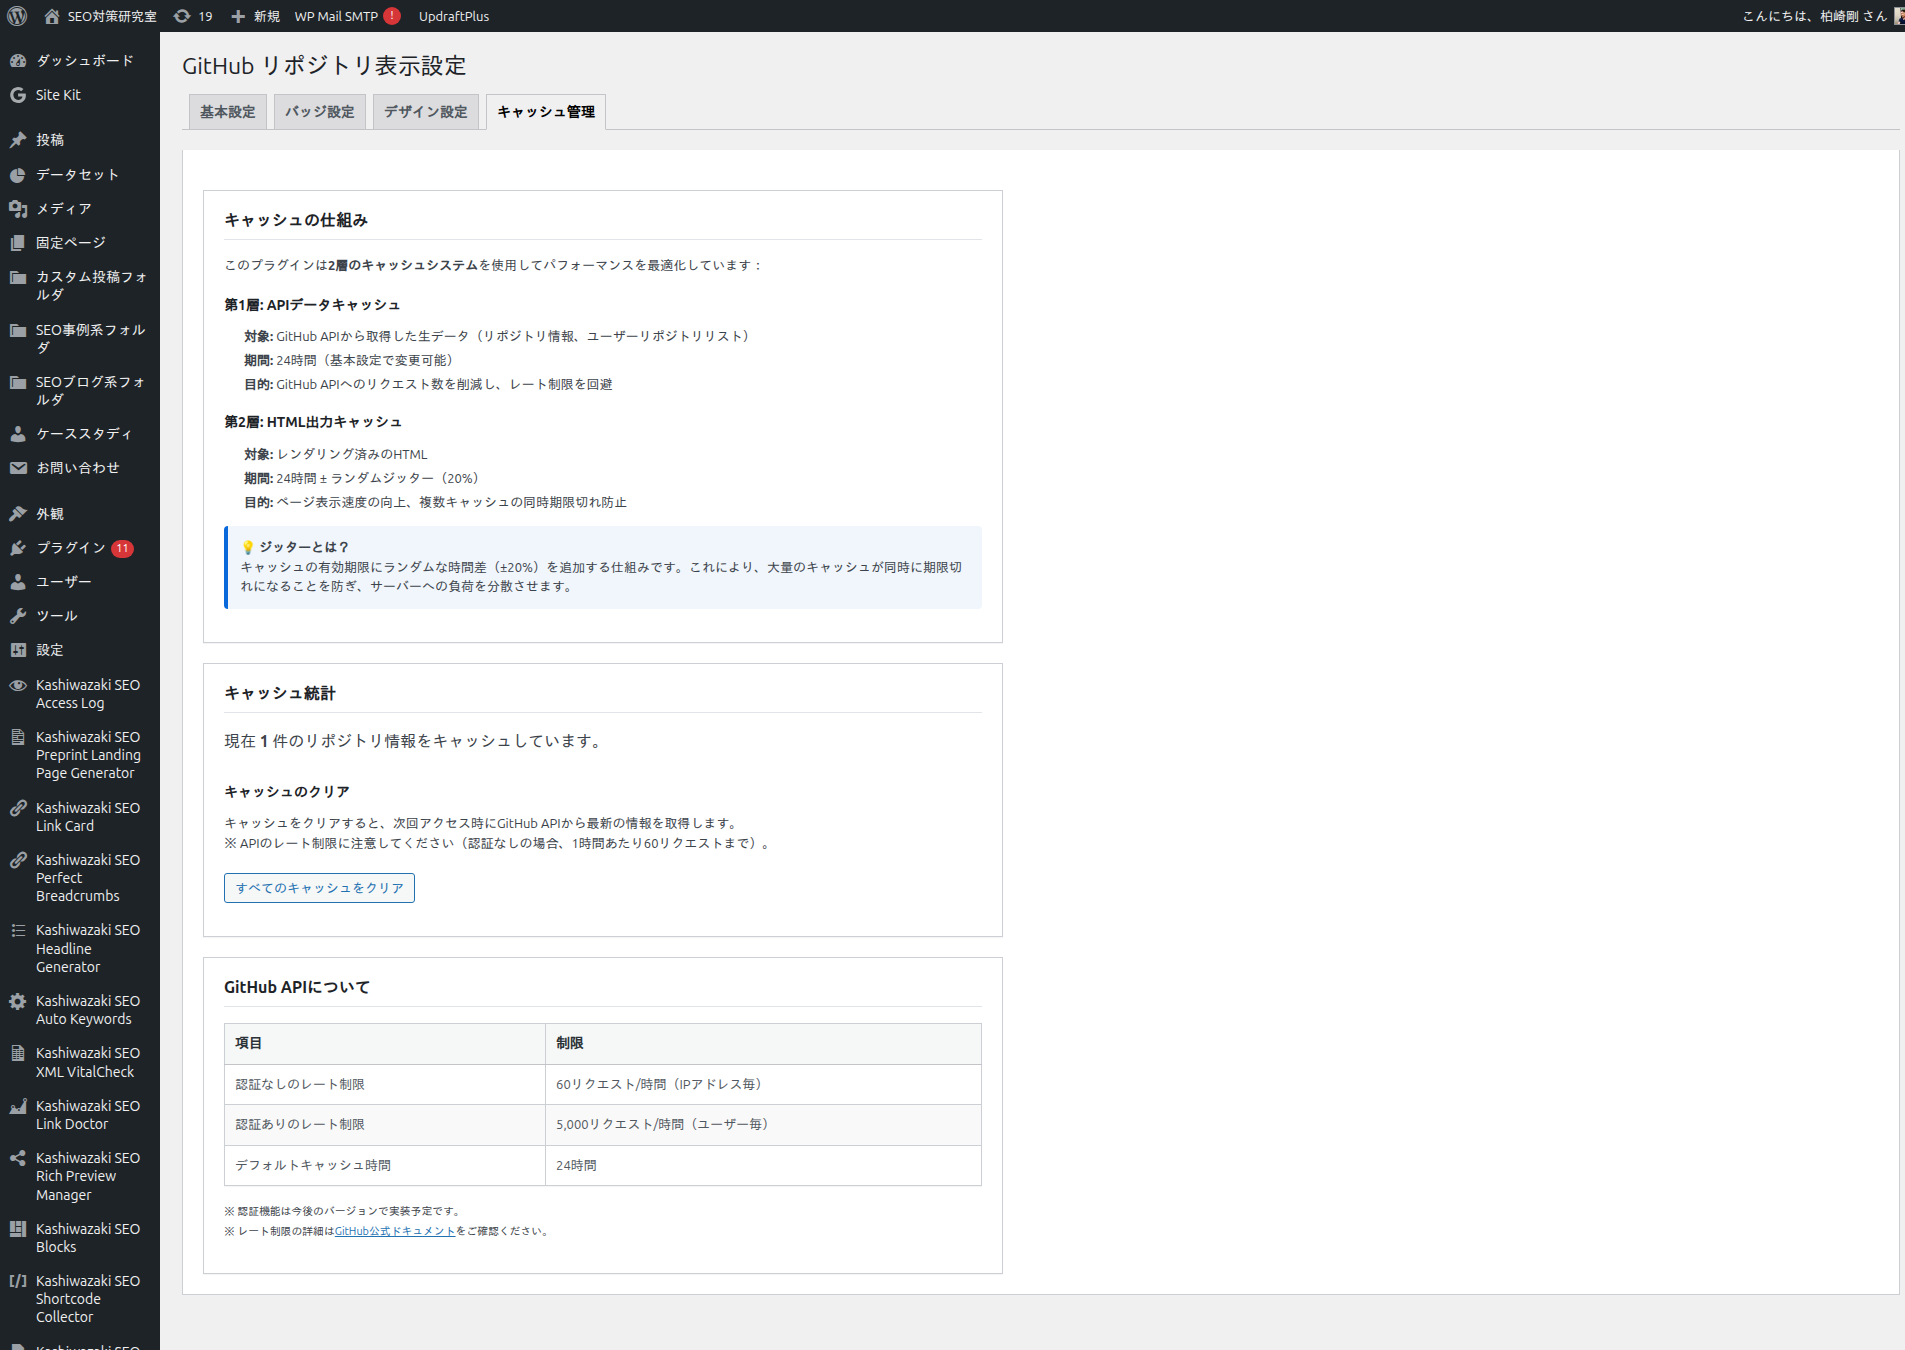1905x1350 pixels.
Task: Select the キャッシュ管理 tab
Action: (546, 112)
